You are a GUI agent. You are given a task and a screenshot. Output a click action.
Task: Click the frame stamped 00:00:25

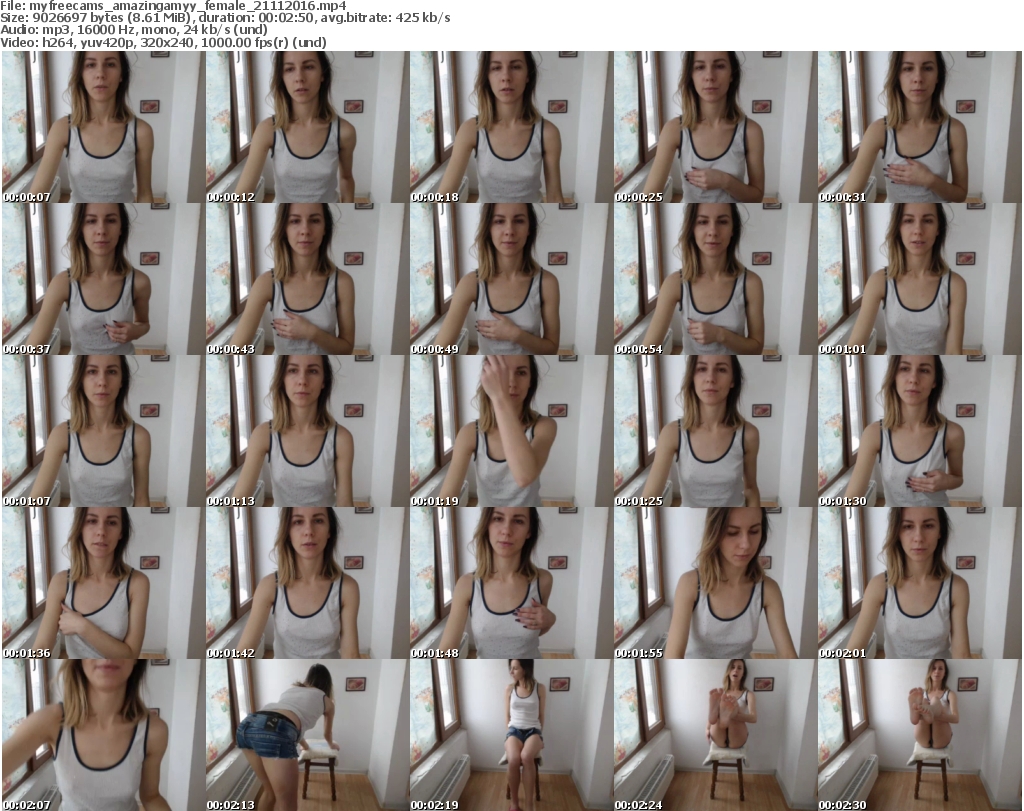coord(714,127)
